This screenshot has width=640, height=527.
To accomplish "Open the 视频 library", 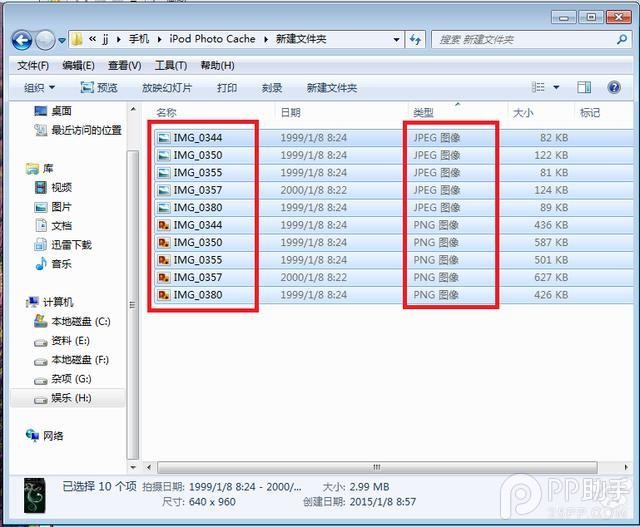I will 53,187.
